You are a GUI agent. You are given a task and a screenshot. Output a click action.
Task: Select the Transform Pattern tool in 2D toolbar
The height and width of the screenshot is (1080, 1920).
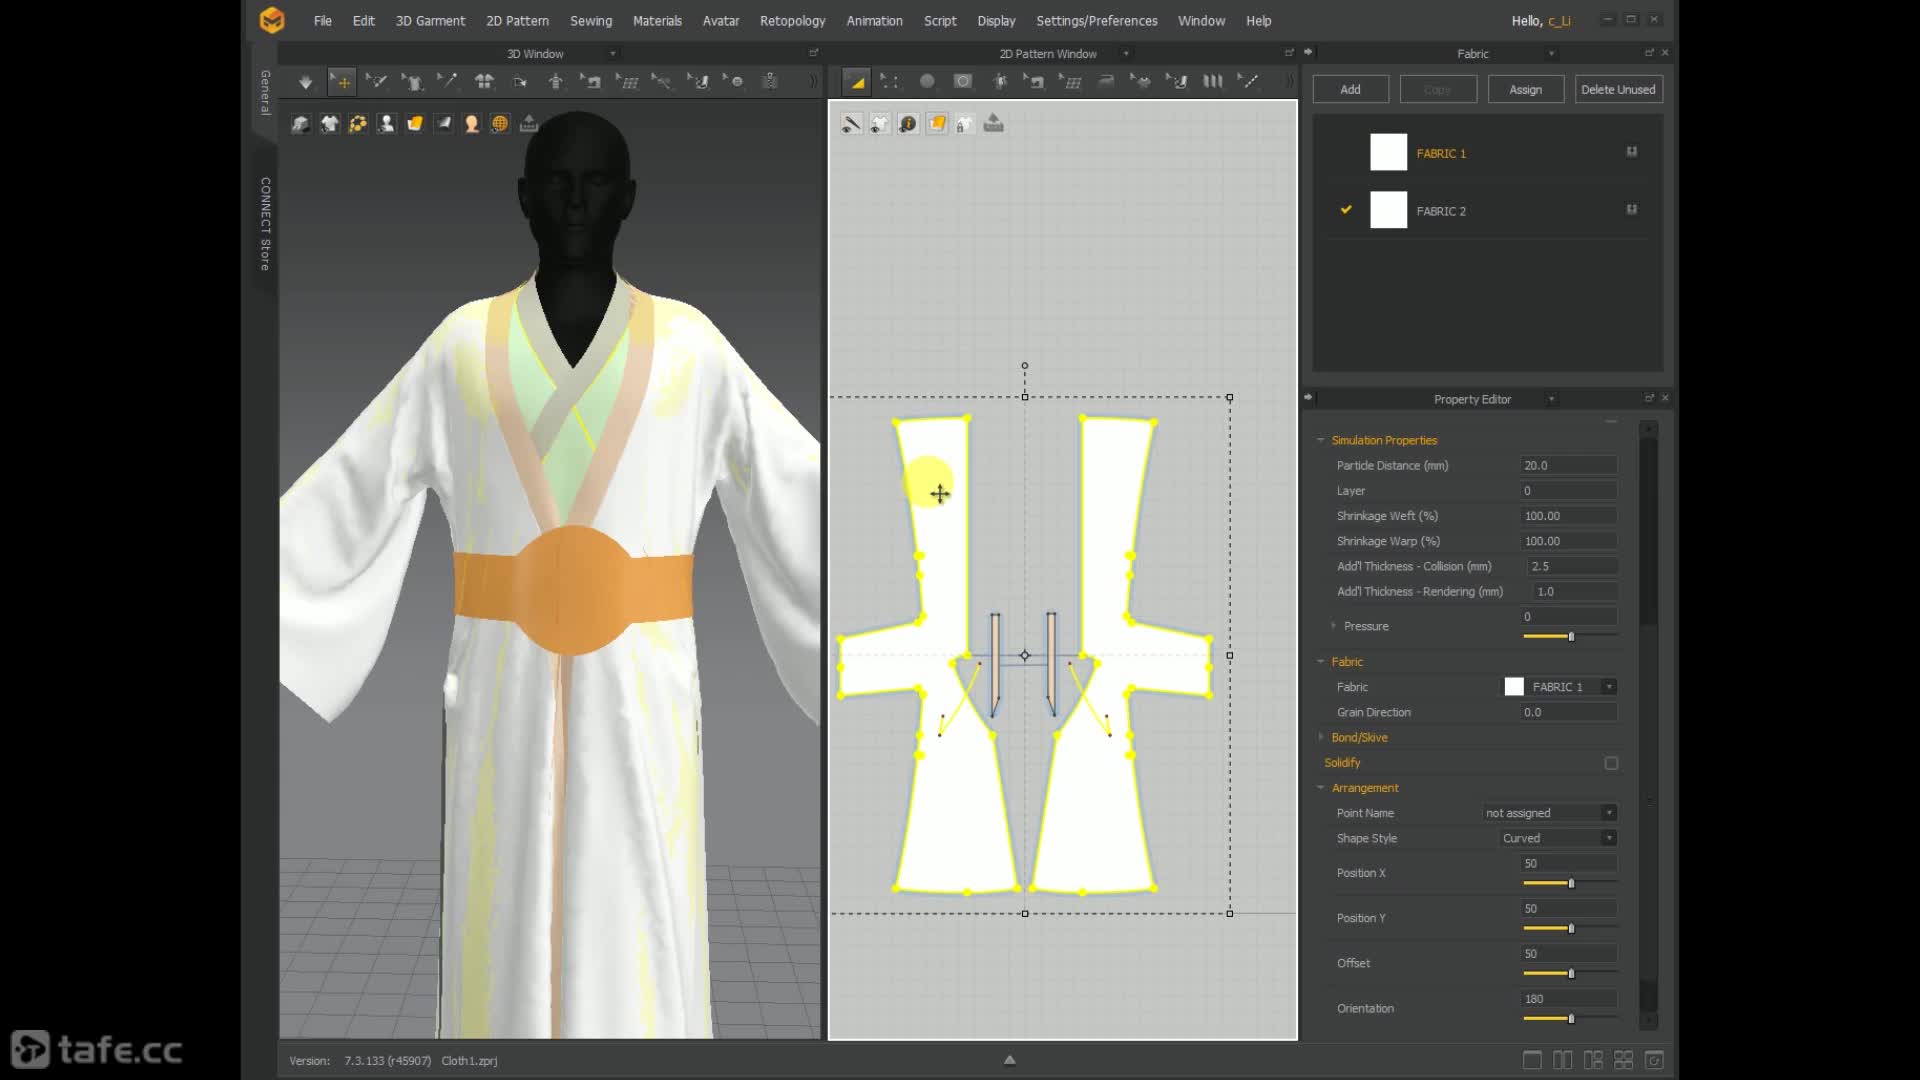click(856, 82)
